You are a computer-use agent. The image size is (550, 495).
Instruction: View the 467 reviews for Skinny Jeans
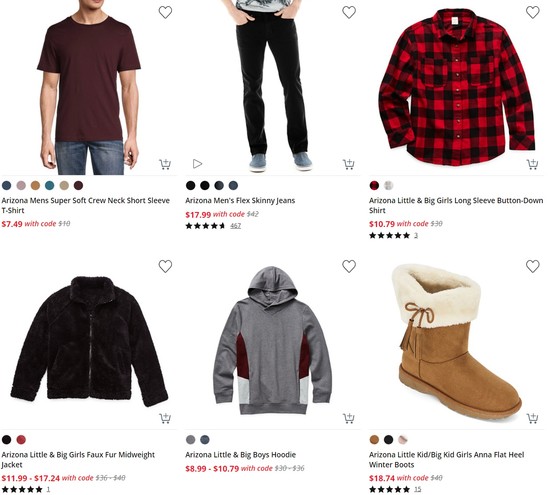(x=235, y=226)
